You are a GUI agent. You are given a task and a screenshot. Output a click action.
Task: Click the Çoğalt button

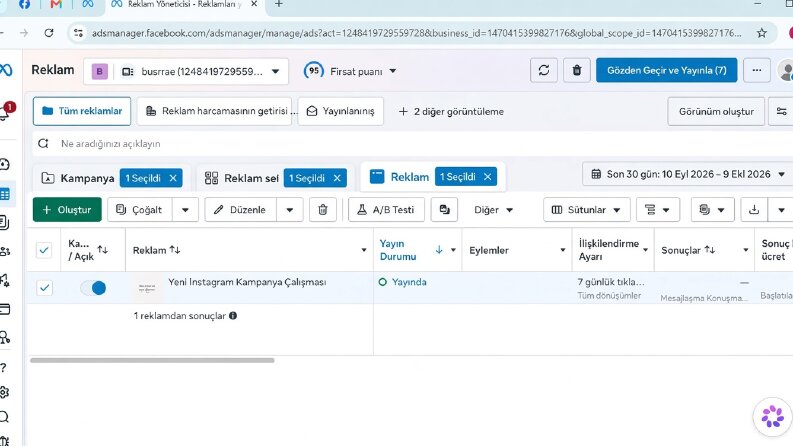pos(140,210)
